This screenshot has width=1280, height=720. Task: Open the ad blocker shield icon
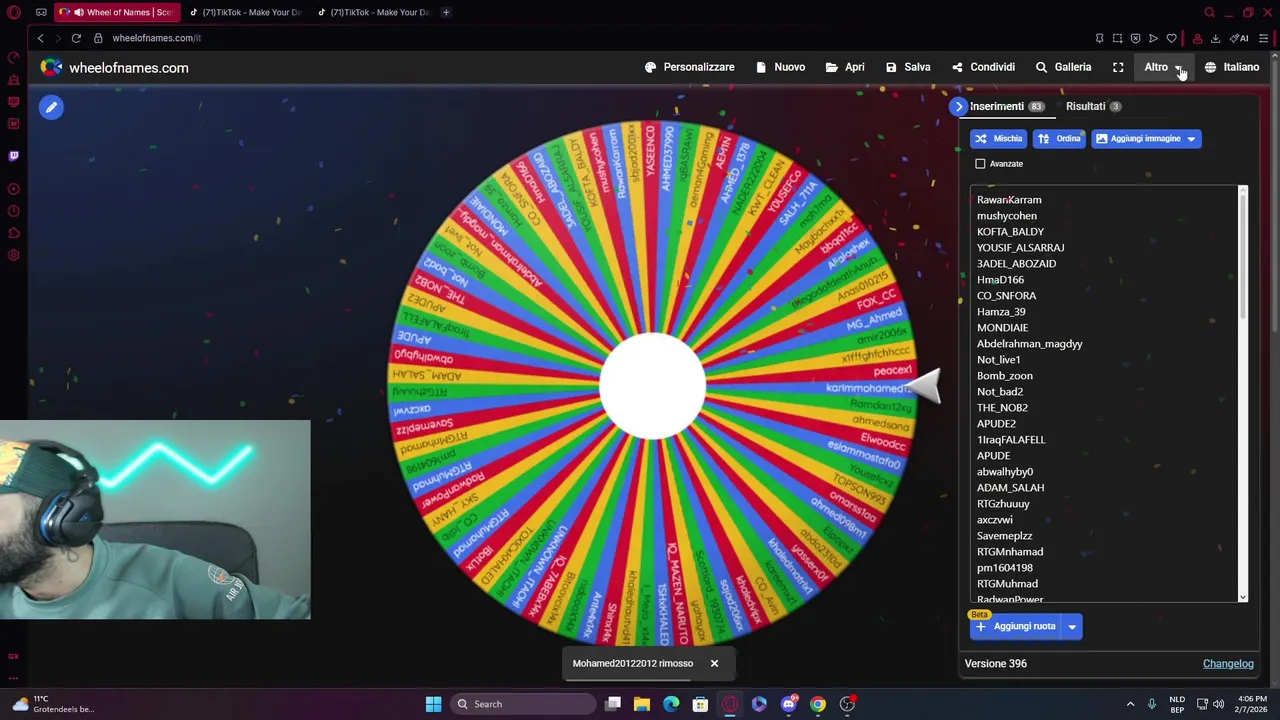pos(1135,38)
